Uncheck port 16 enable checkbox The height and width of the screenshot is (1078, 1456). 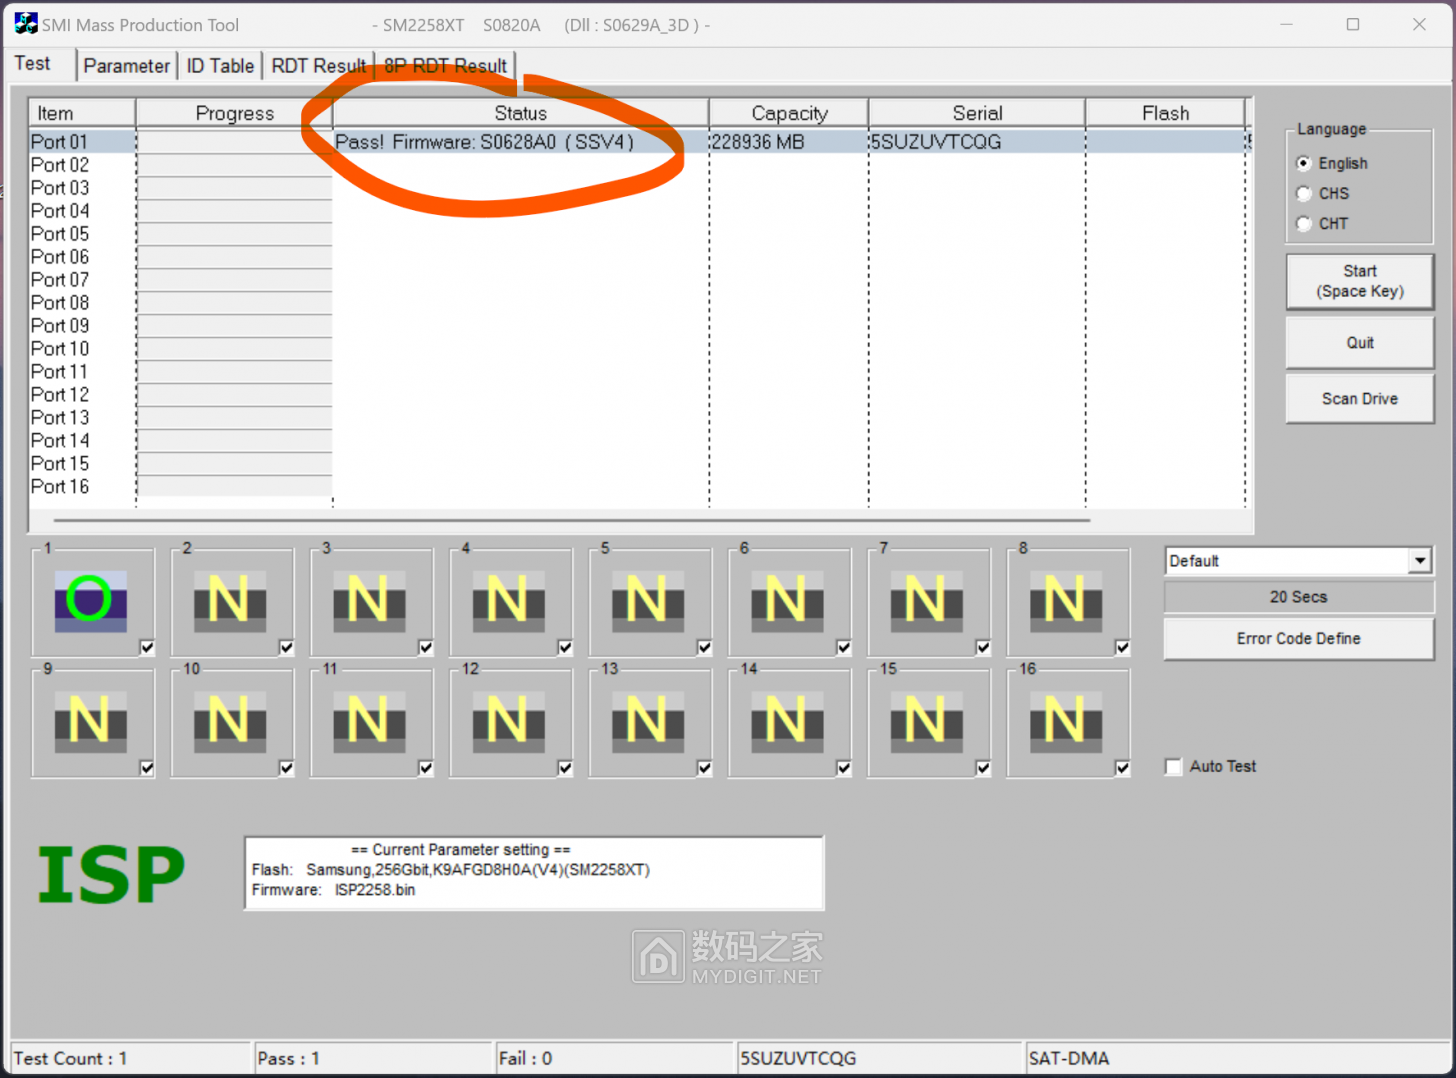pyautogui.click(x=1122, y=767)
